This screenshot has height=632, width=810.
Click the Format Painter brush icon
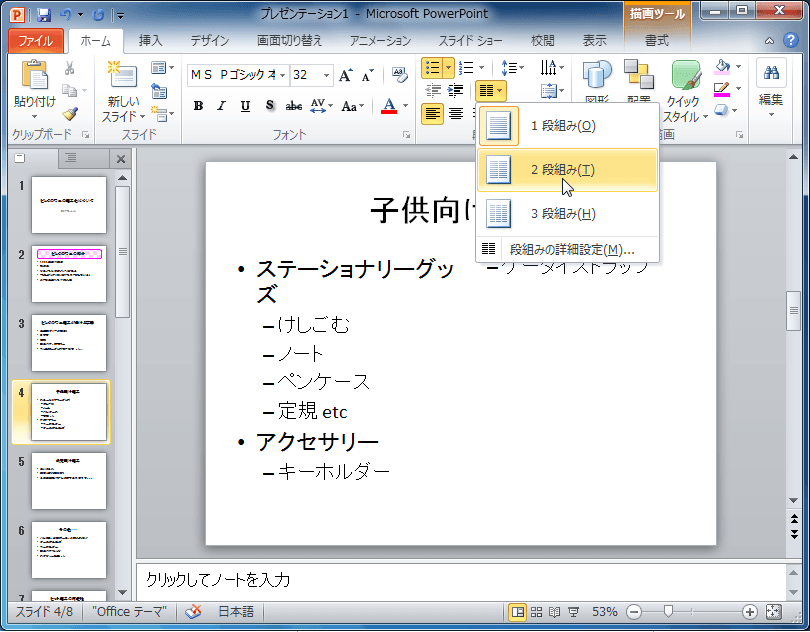70,113
